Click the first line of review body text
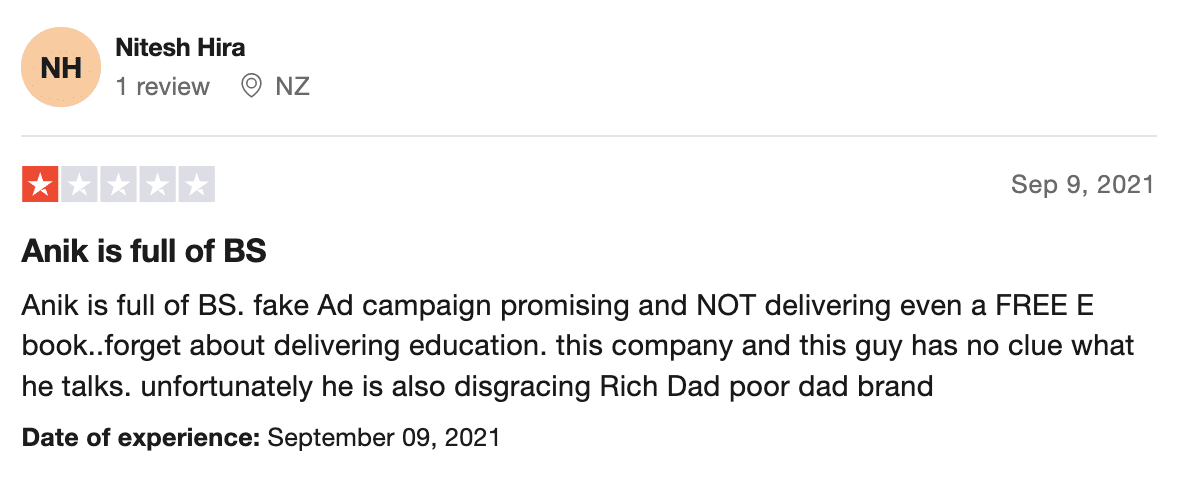The width and height of the screenshot is (1182, 480). point(558,307)
